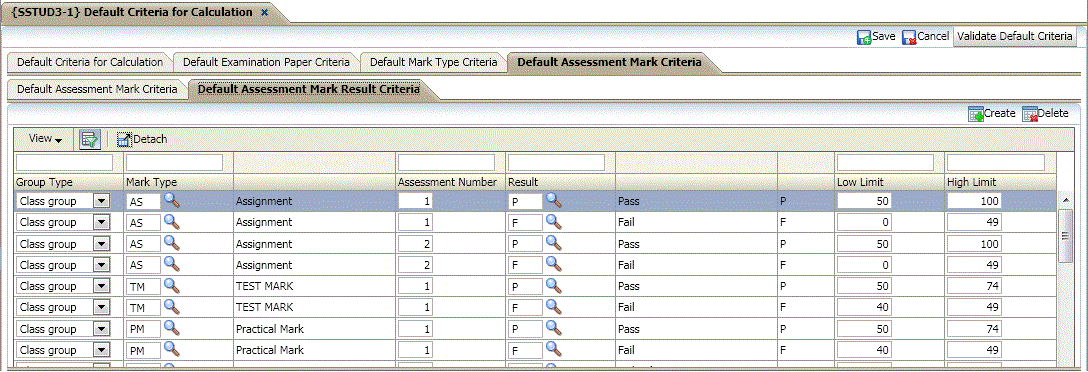Click the Detach table icon
Image resolution: width=1088 pixels, height=372 pixels.
tap(124, 140)
